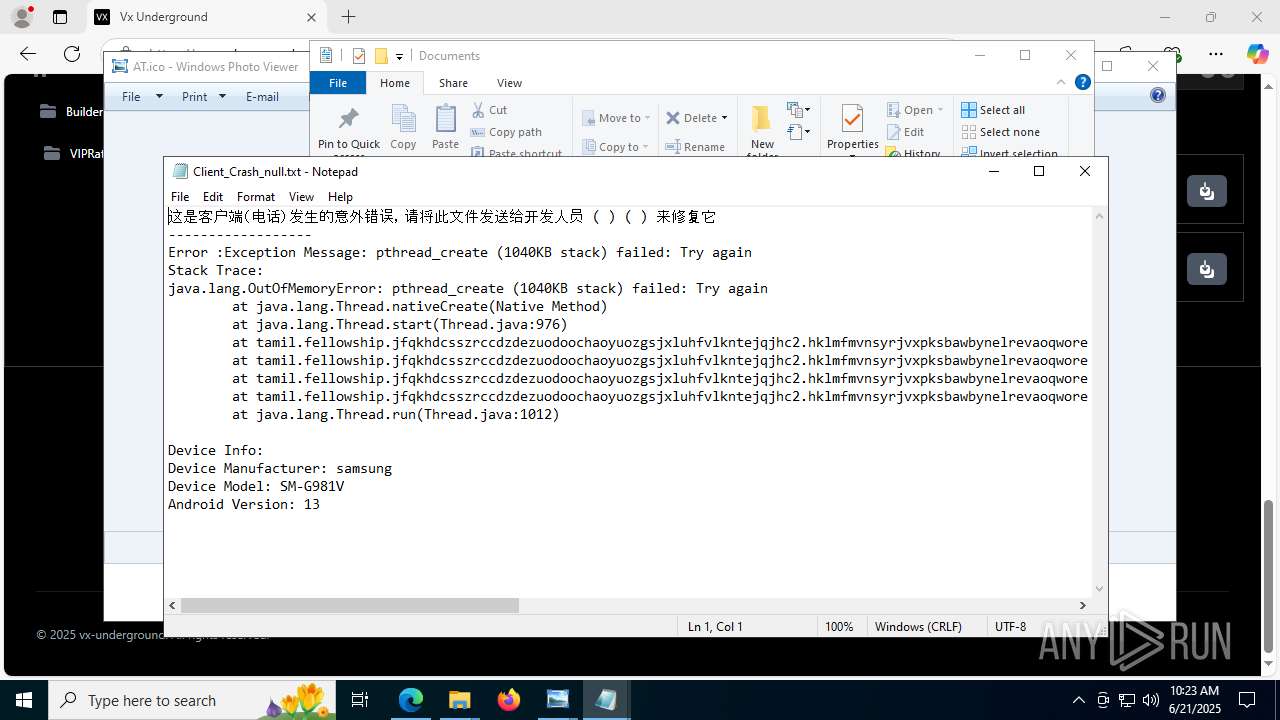Switch to Explorer View tab
Screen dimensions: 1280x720
[509, 83]
